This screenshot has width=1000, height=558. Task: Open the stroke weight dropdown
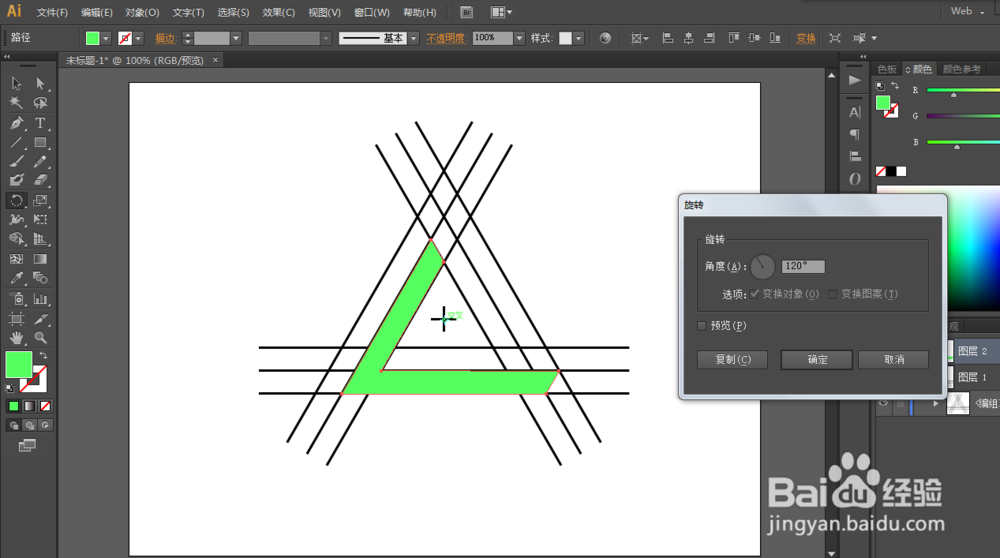click(x=236, y=38)
